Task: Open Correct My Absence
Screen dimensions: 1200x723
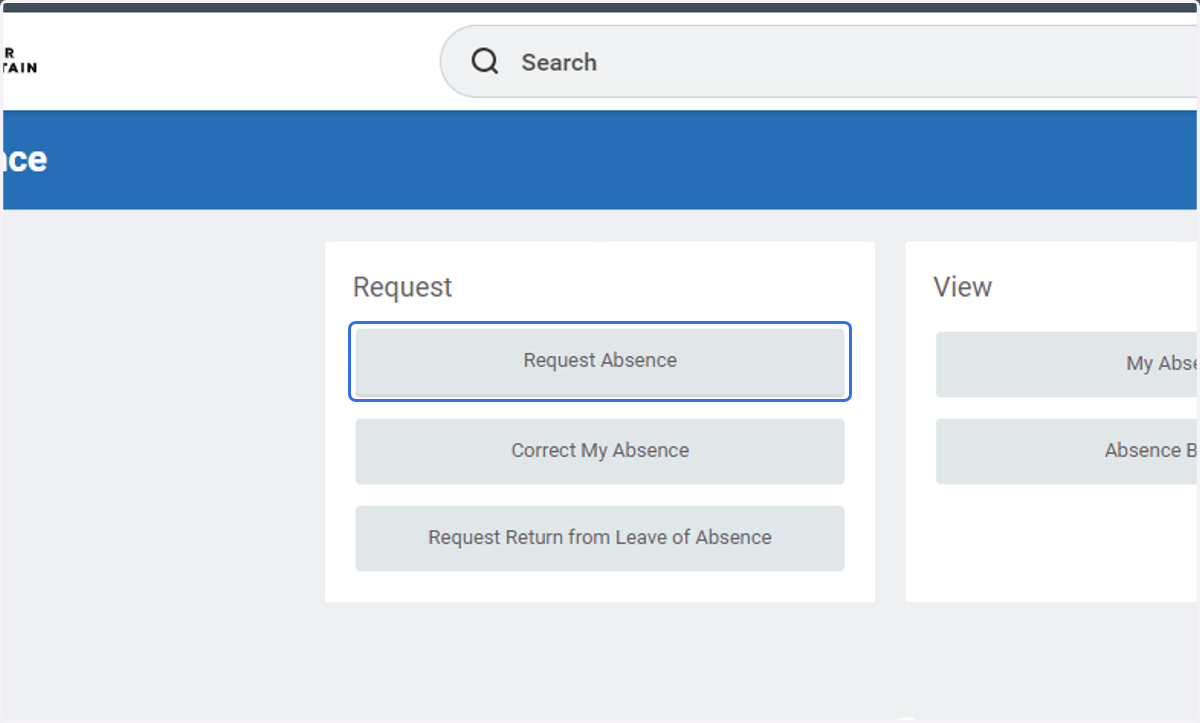Action: point(600,451)
